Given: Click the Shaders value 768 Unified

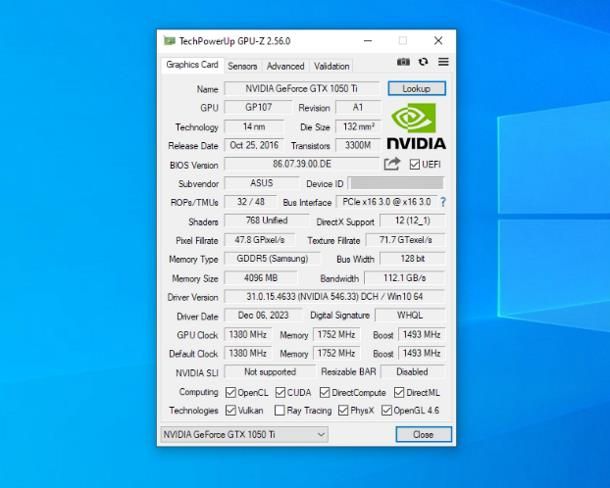Looking at the screenshot, I should click(x=266, y=220).
